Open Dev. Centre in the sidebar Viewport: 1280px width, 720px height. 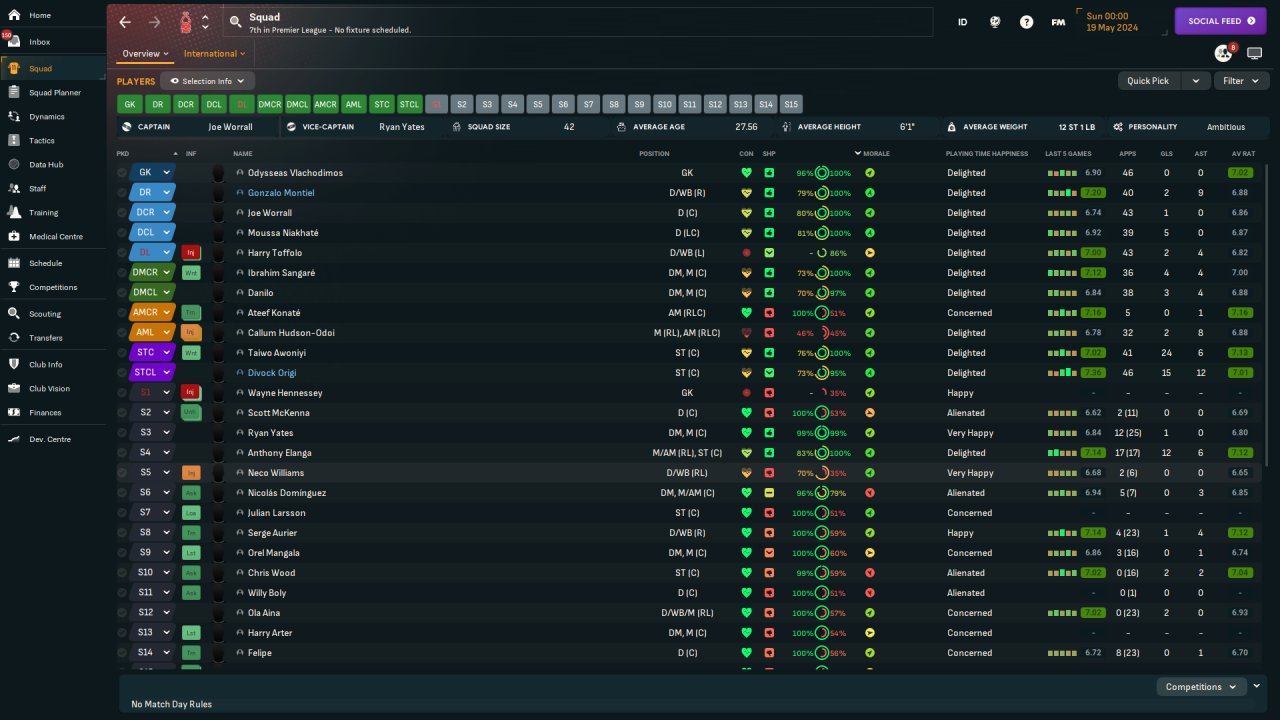[x=52, y=440]
